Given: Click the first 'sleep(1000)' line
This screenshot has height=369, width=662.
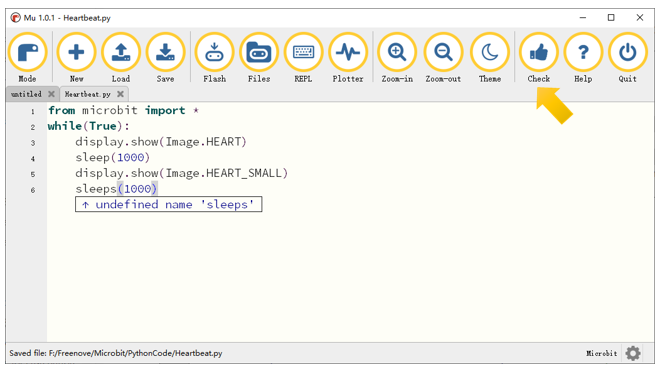Looking at the screenshot, I should tap(113, 157).
